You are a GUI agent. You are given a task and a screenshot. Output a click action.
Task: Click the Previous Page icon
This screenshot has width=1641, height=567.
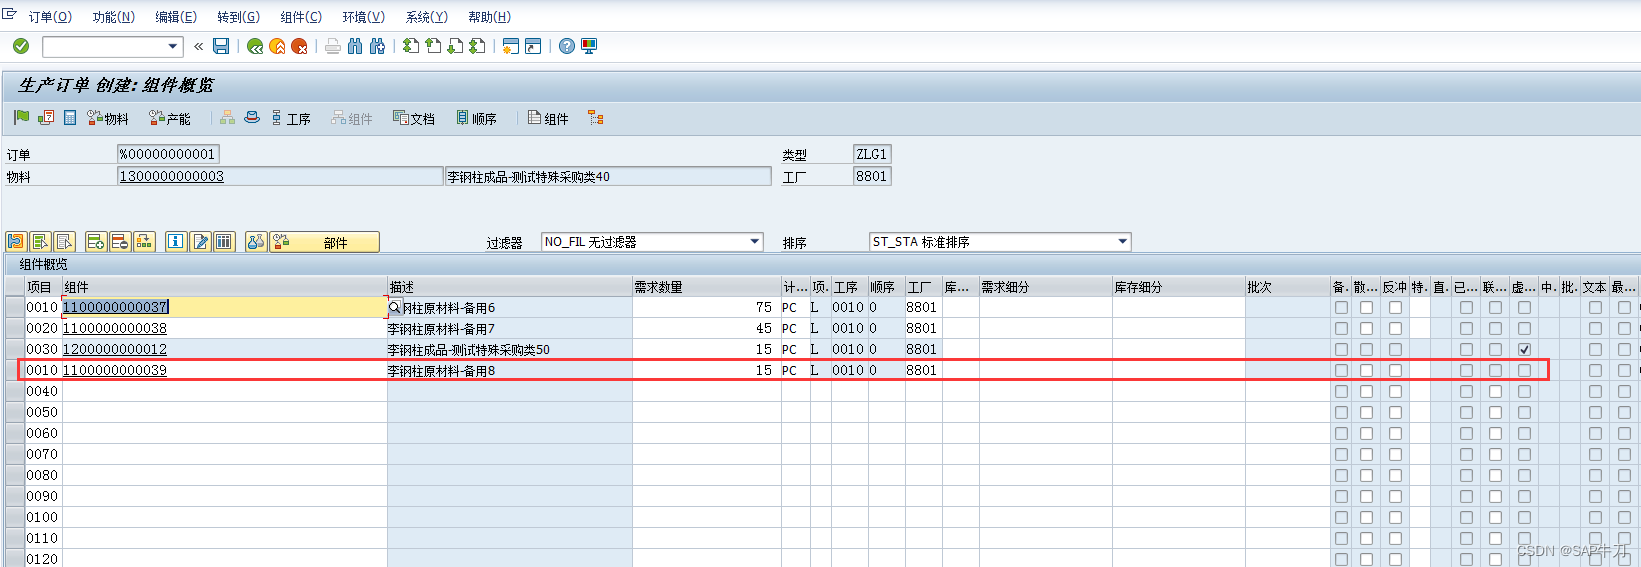click(x=433, y=46)
